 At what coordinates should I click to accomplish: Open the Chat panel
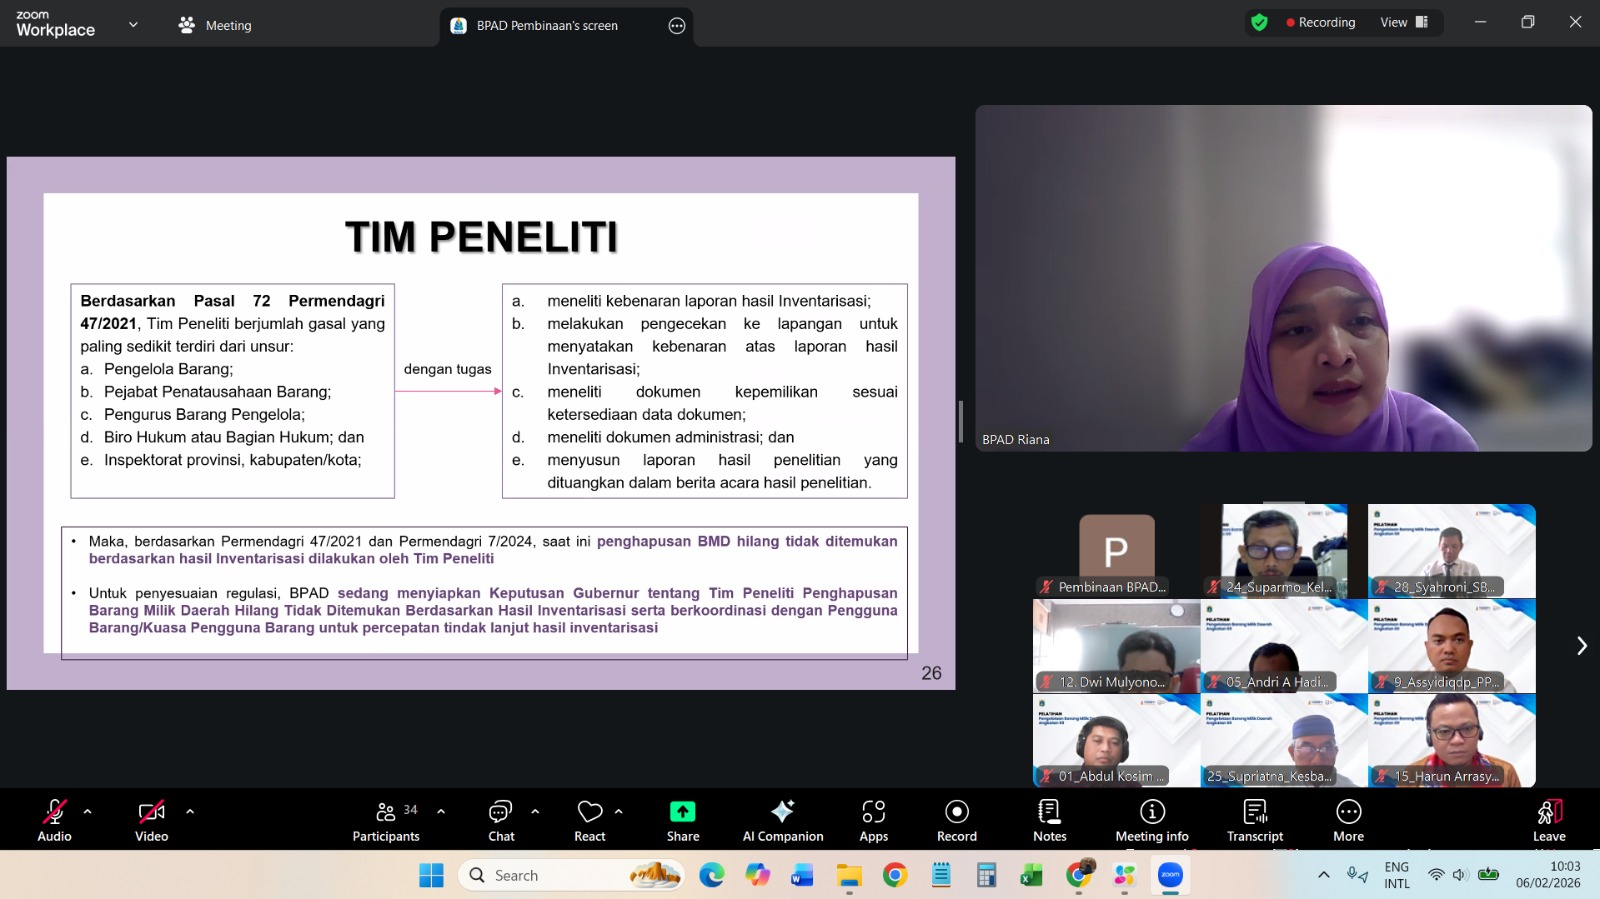[x=501, y=820]
